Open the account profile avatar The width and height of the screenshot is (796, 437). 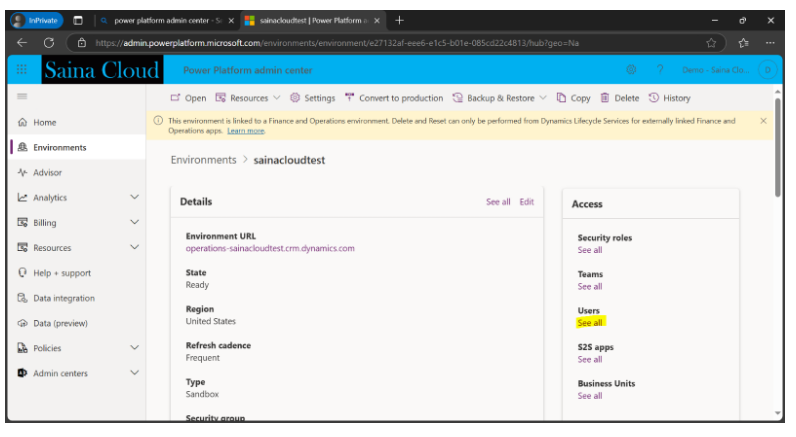point(768,70)
